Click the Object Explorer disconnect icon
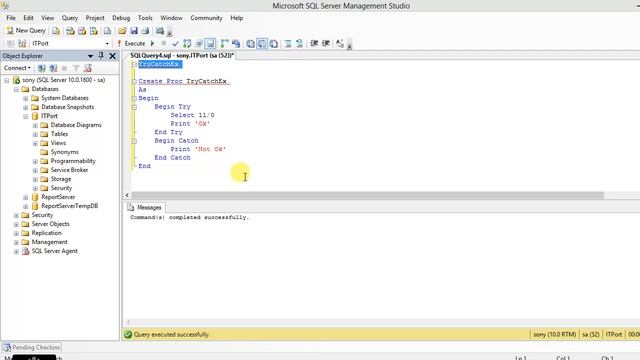Screen dimensions: 640x360 pyautogui.click(x=53, y=68)
